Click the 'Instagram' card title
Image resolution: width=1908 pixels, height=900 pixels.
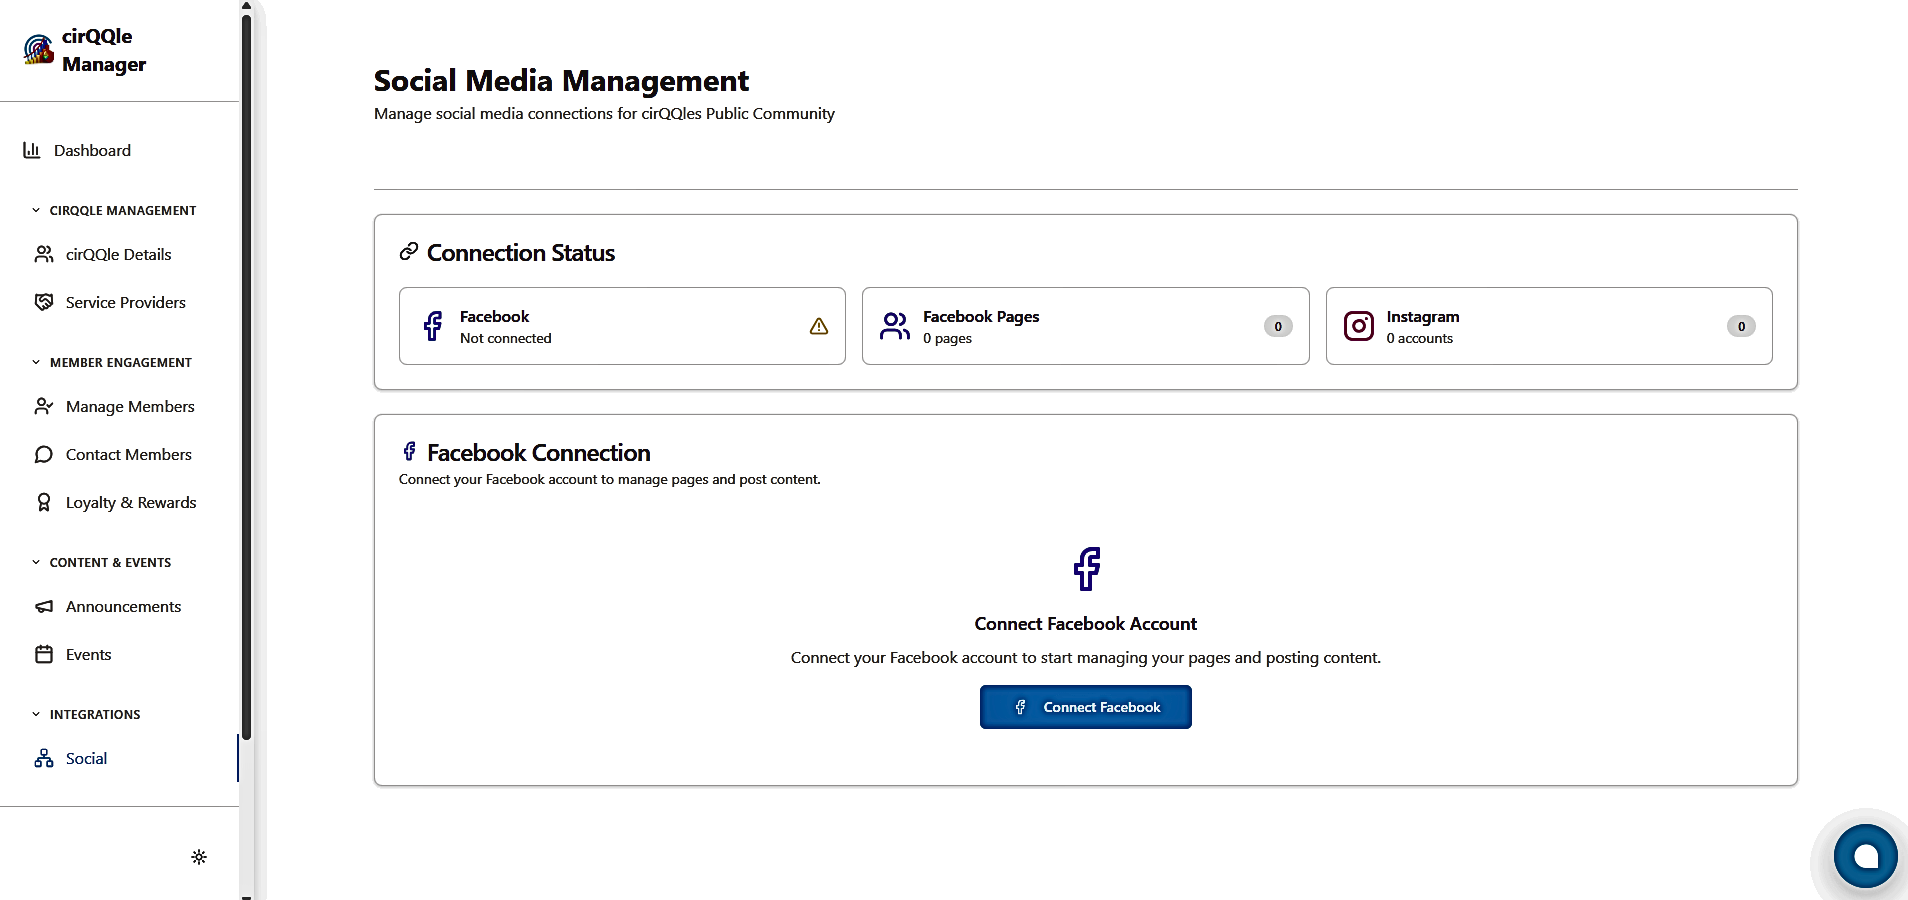tap(1422, 316)
